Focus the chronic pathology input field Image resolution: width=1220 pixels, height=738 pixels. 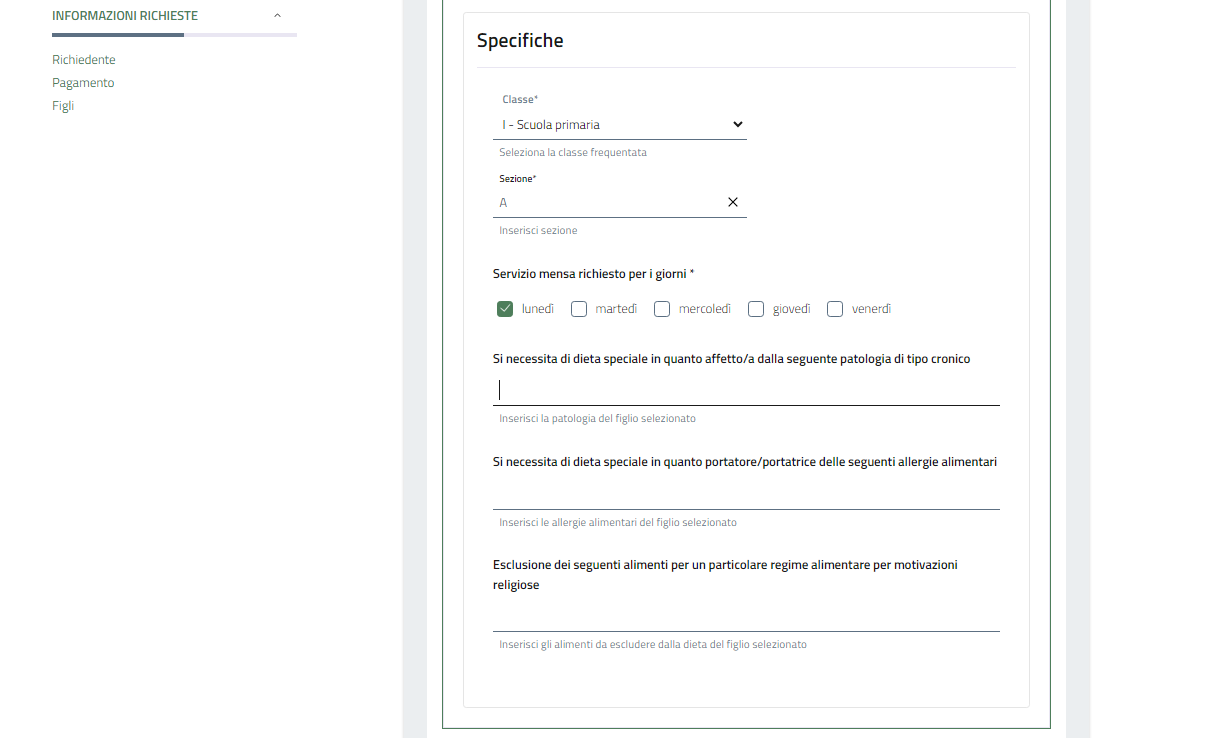coord(746,390)
